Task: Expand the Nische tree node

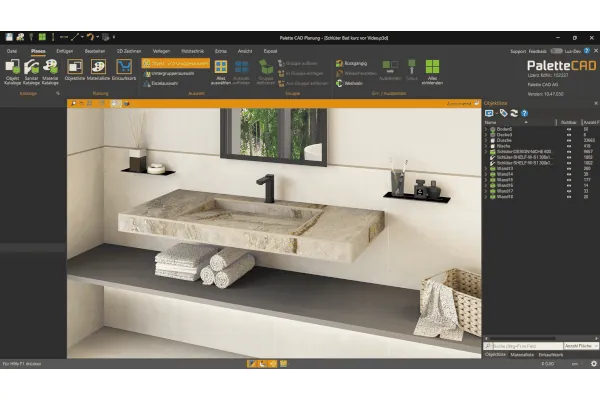Action: (x=486, y=146)
